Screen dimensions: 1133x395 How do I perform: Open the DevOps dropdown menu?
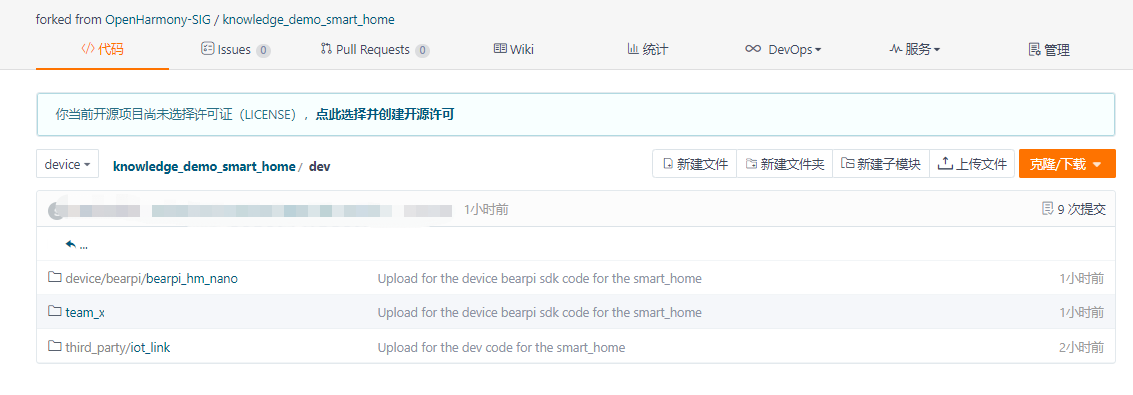tap(783, 50)
